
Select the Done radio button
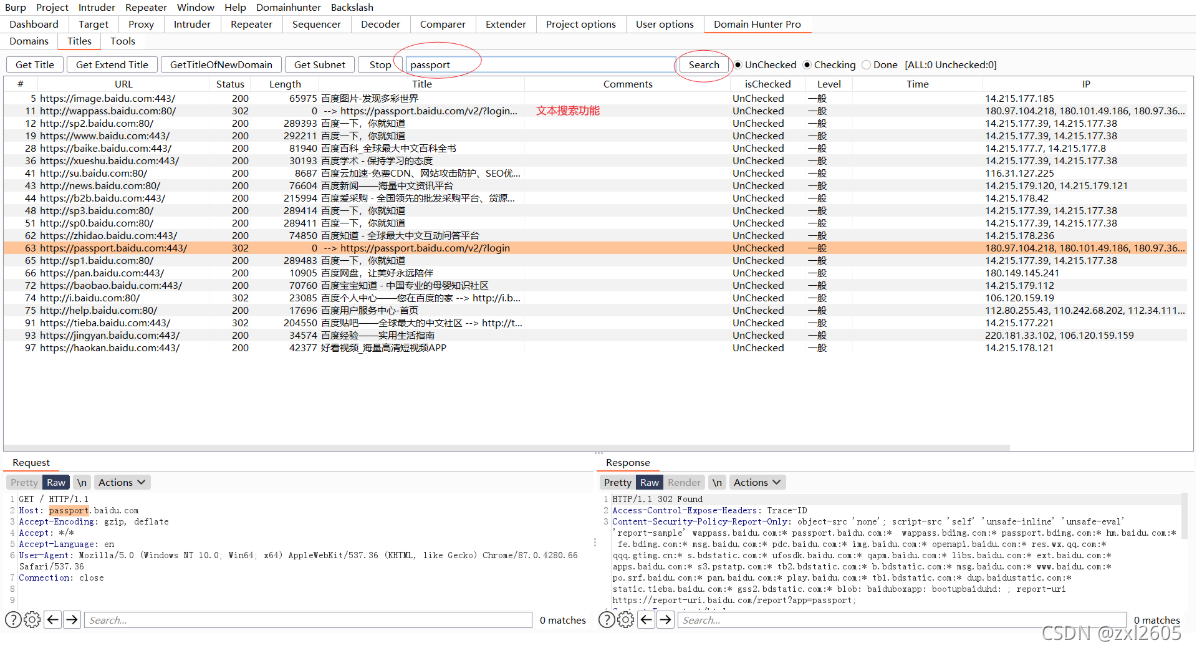pos(866,65)
